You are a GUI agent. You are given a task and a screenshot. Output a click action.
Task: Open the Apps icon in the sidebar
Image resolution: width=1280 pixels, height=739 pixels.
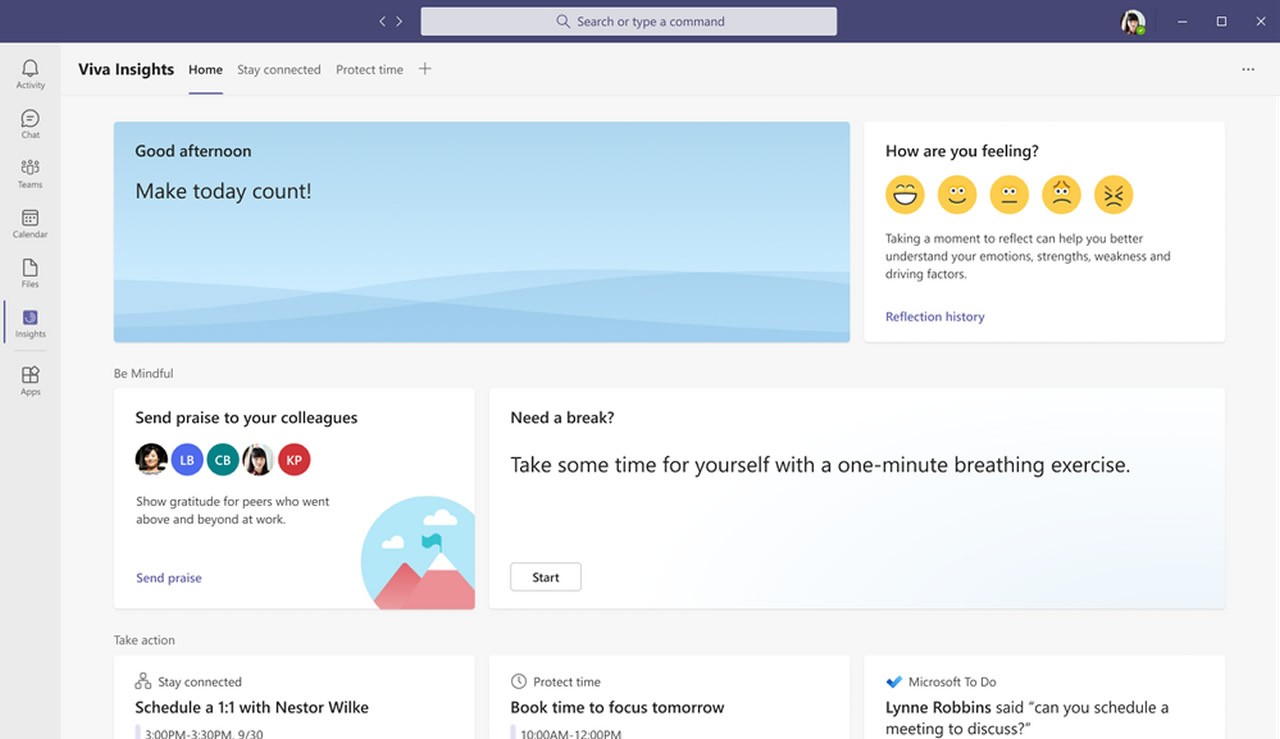coord(30,378)
